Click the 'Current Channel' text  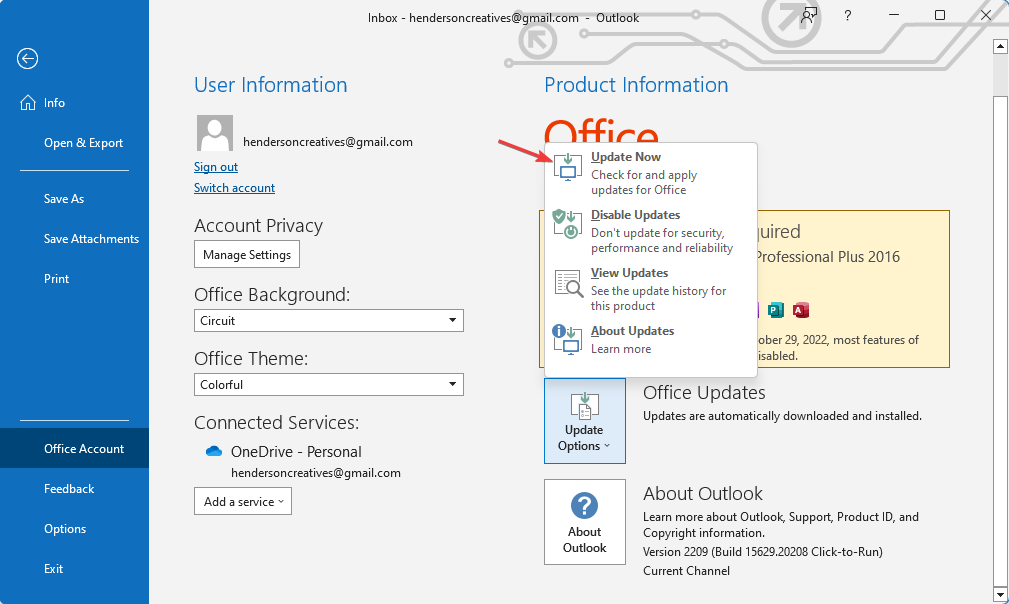tap(686, 571)
